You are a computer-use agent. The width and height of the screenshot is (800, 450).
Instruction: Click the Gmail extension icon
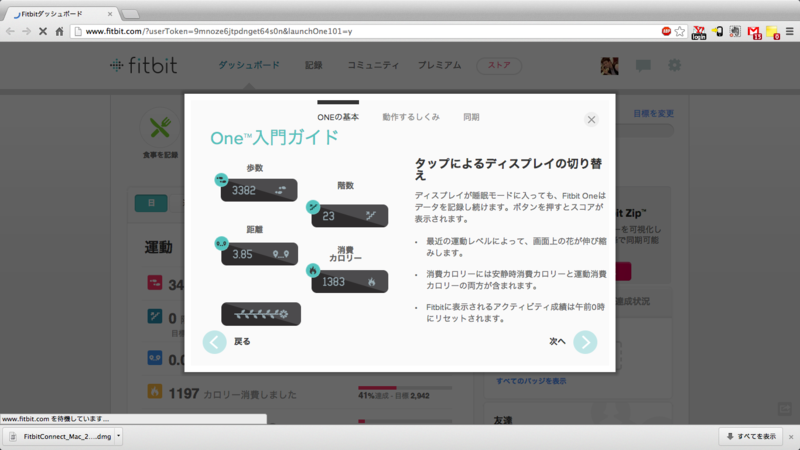[x=754, y=32]
